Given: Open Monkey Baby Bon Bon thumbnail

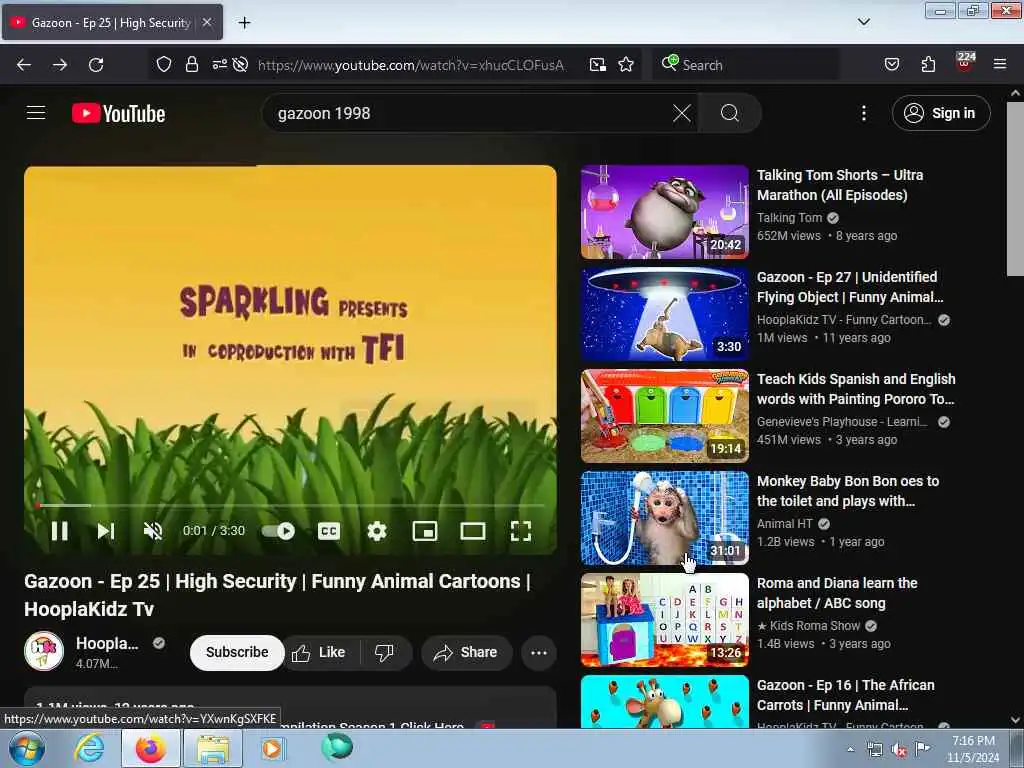Looking at the screenshot, I should pyautogui.click(x=665, y=518).
